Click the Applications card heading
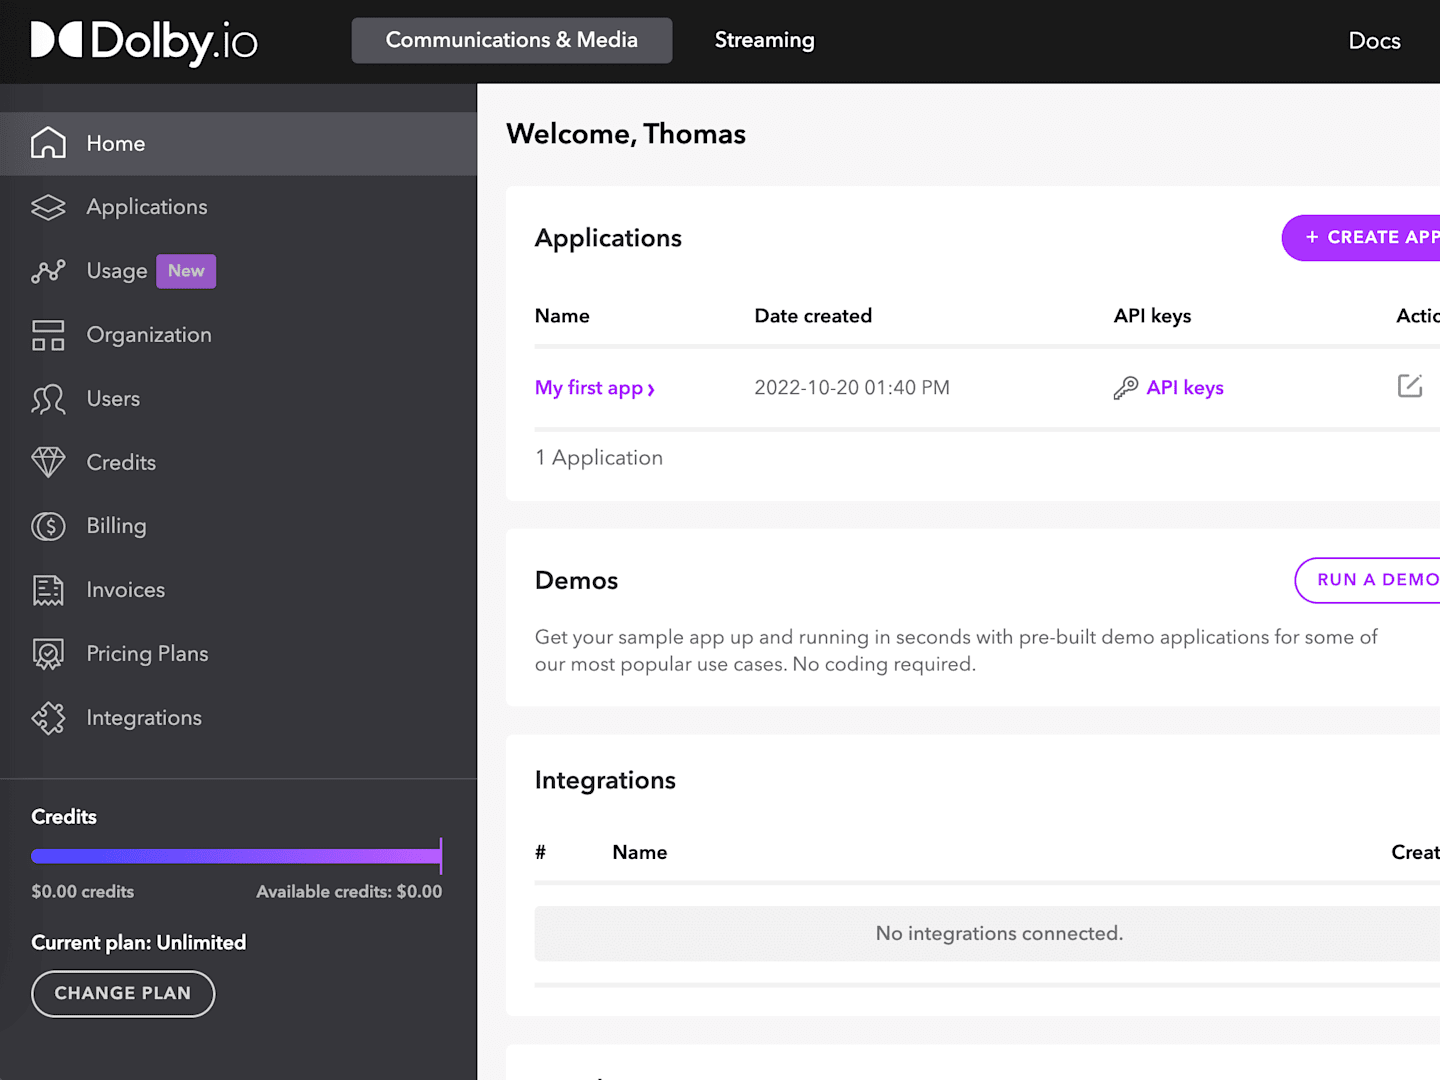The height and width of the screenshot is (1080, 1440). pos(608,238)
